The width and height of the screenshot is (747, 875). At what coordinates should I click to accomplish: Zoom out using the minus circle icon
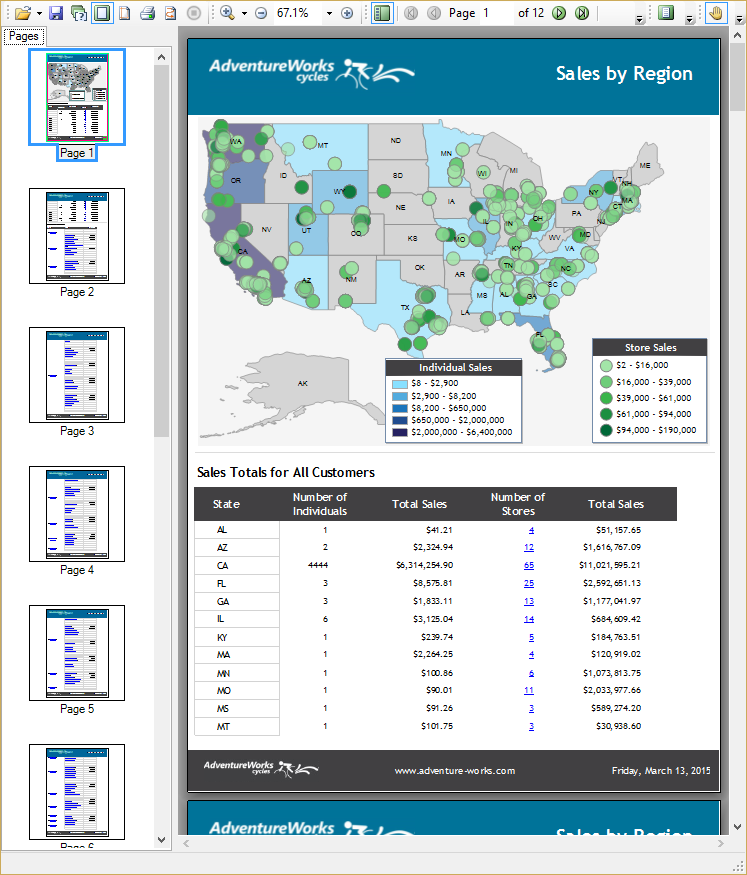coord(261,13)
